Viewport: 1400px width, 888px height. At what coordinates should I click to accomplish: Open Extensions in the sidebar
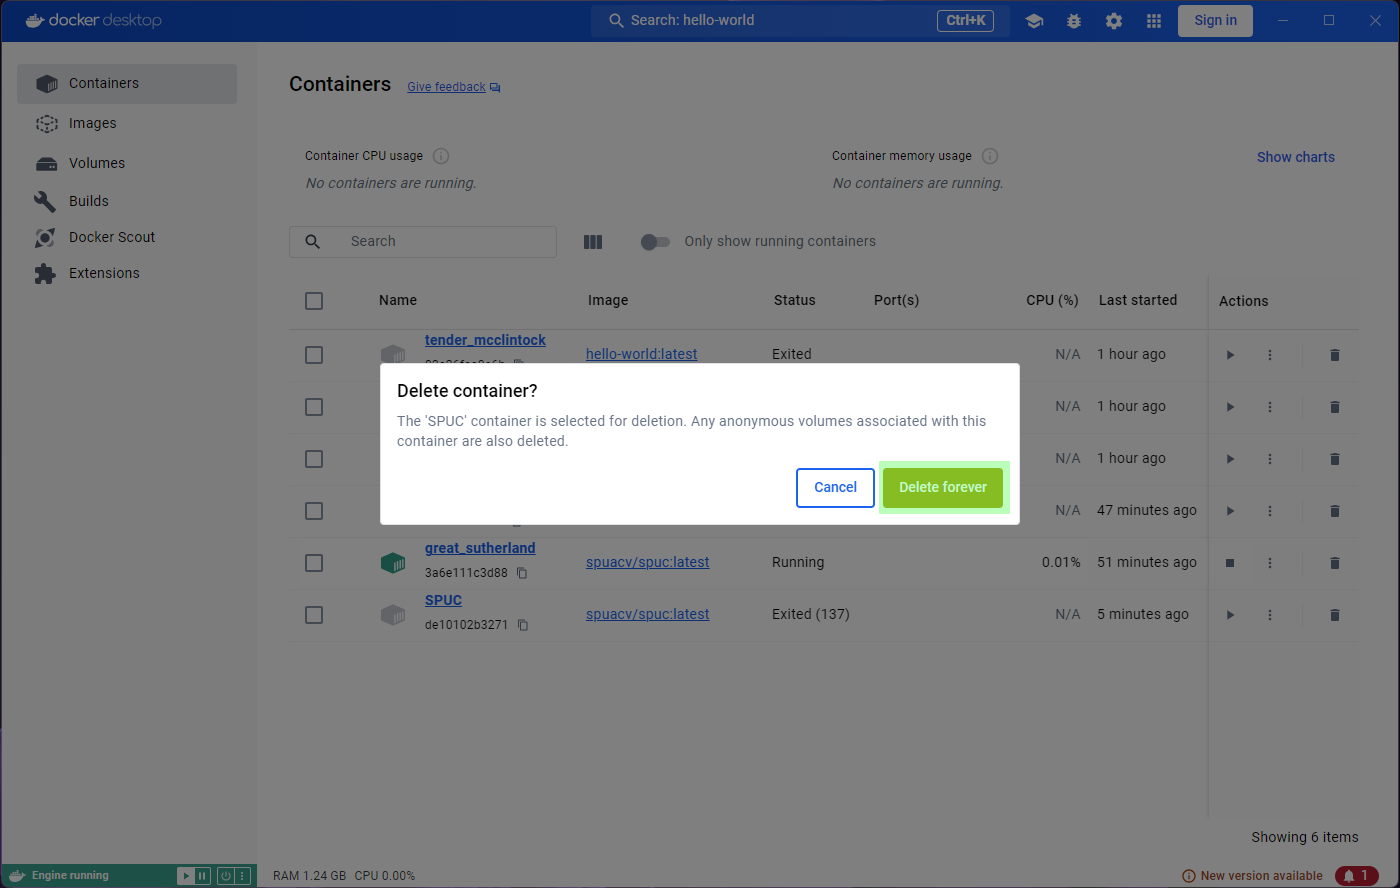click(x=127, y=273)
